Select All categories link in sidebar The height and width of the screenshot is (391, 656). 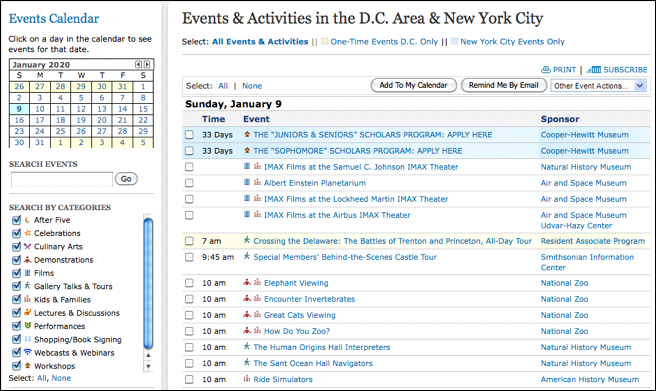click(x=41, y=378)
